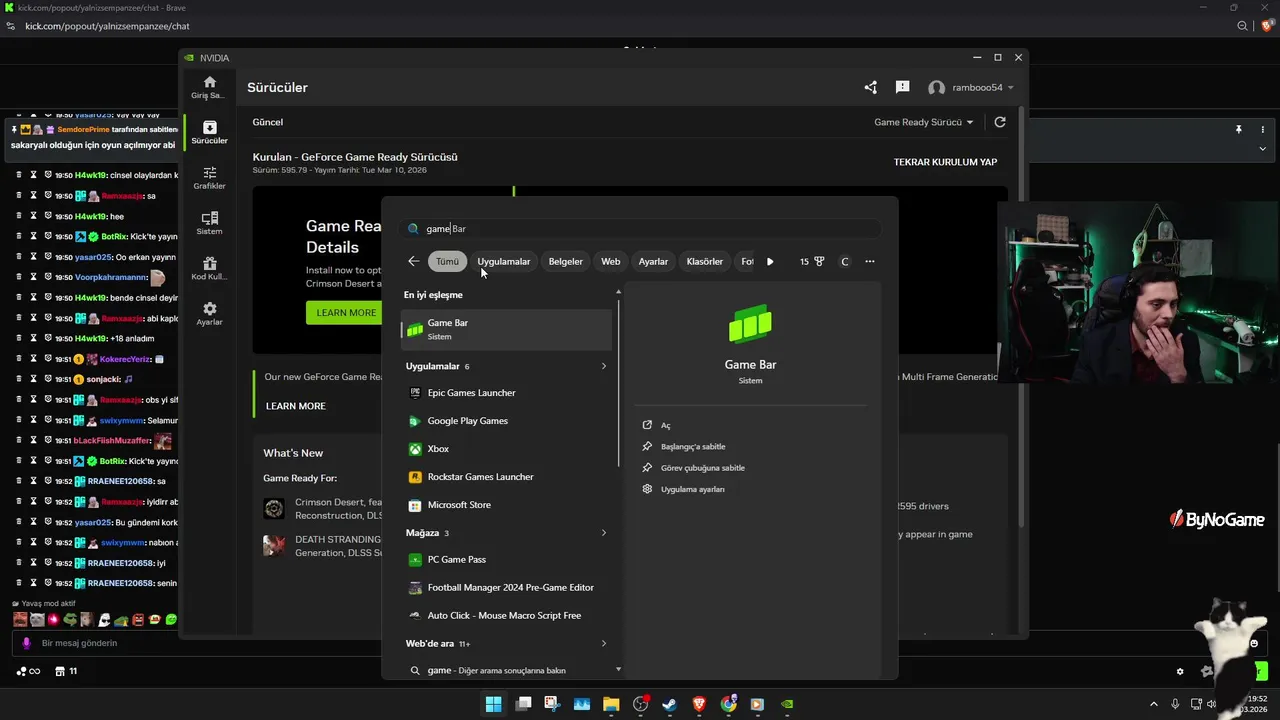Select Belgeler filter tab

coord(566,262)
